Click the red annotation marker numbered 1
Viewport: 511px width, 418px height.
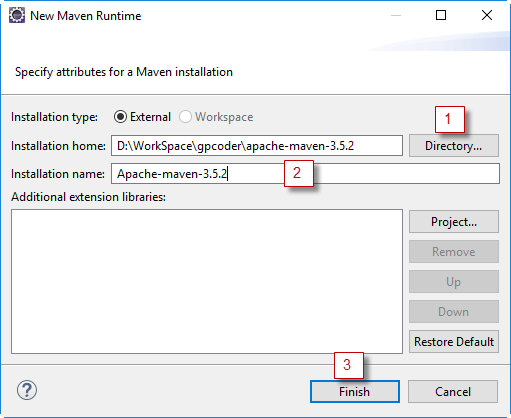coord(450,119)
